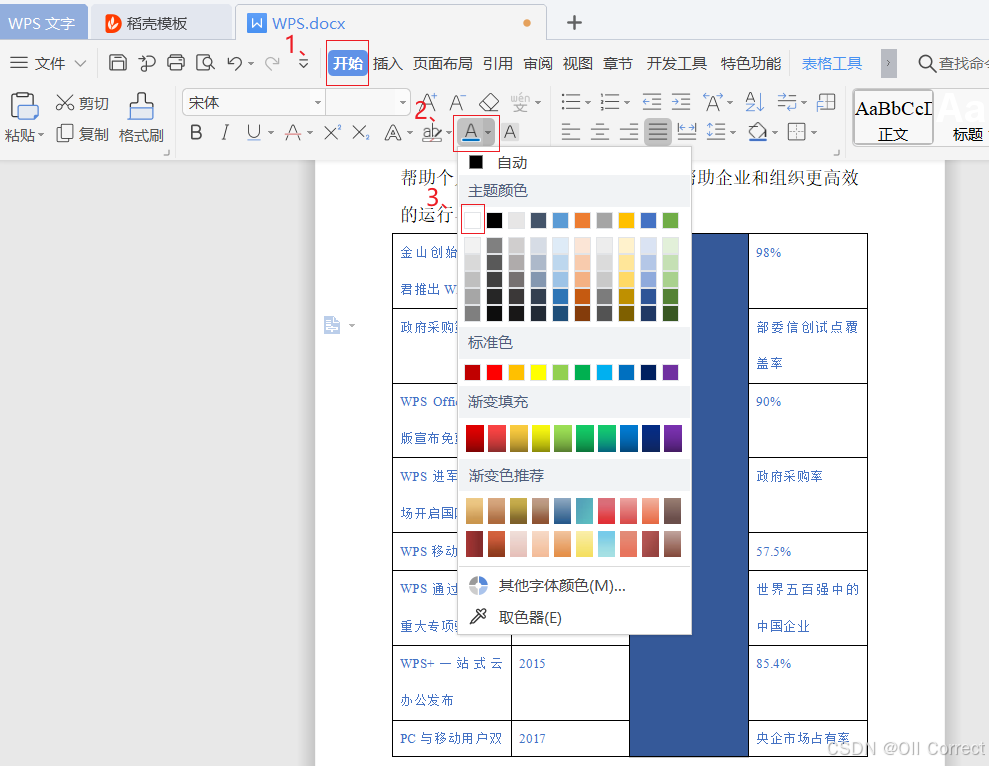989x766 pixels.
Task: Choose 自动 automatic font color
Action: pyautogui.click(x=574, y=162)
